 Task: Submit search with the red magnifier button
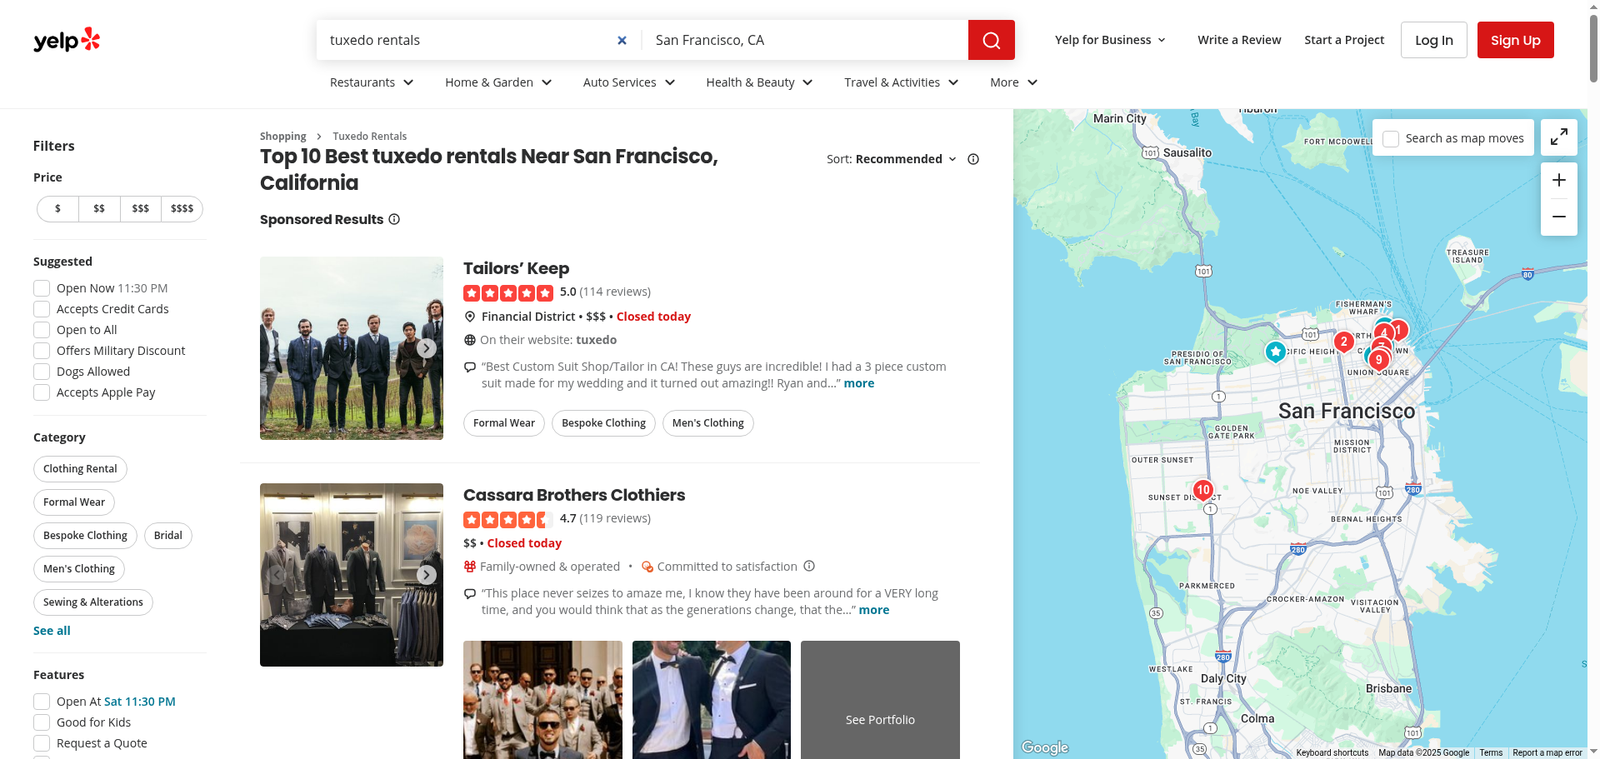click(x=991, y=40)
